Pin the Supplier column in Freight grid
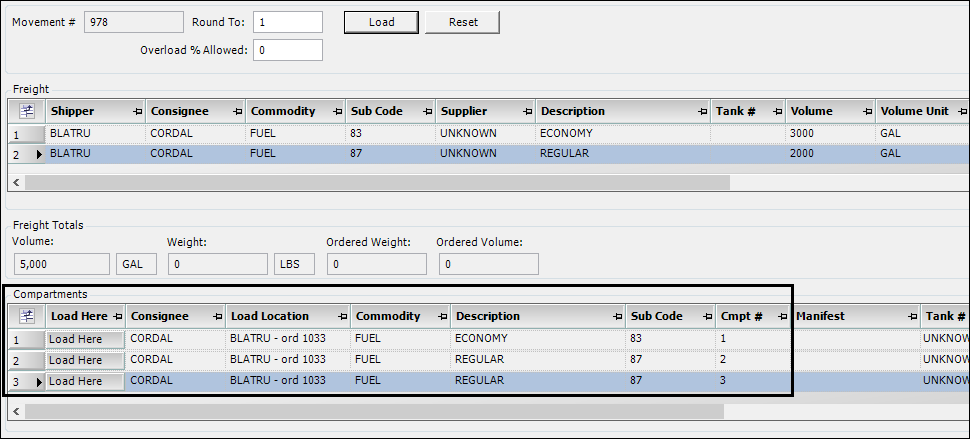Viewport: 970px width, 439px height. 527,111
